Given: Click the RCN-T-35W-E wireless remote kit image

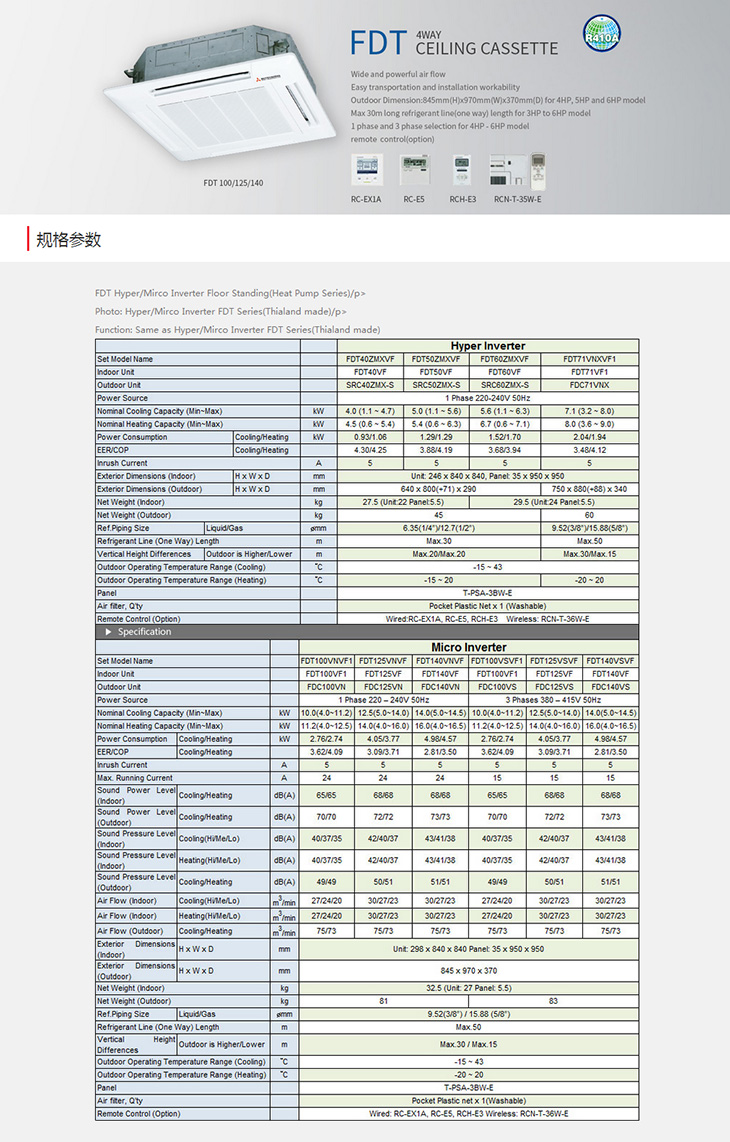Looking at the screenshot, I should click(x=517, y=170).
